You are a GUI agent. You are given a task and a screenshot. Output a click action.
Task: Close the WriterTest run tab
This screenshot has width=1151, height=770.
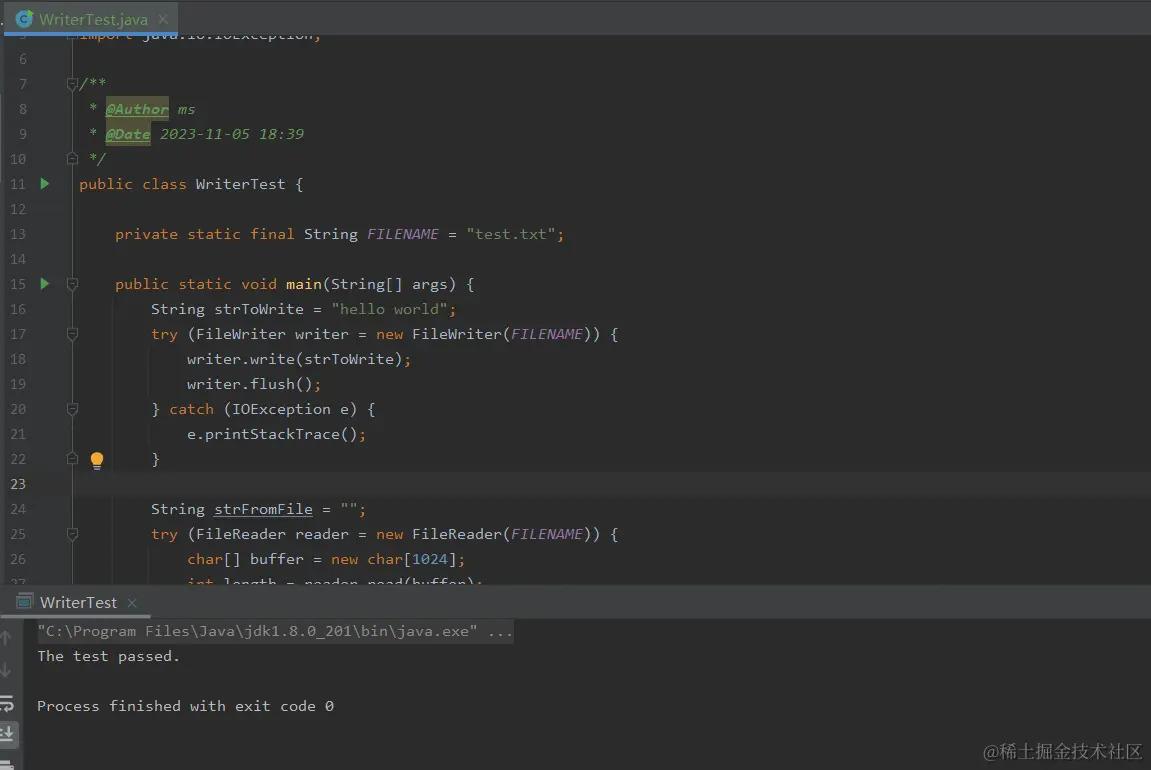coord(132,603)
